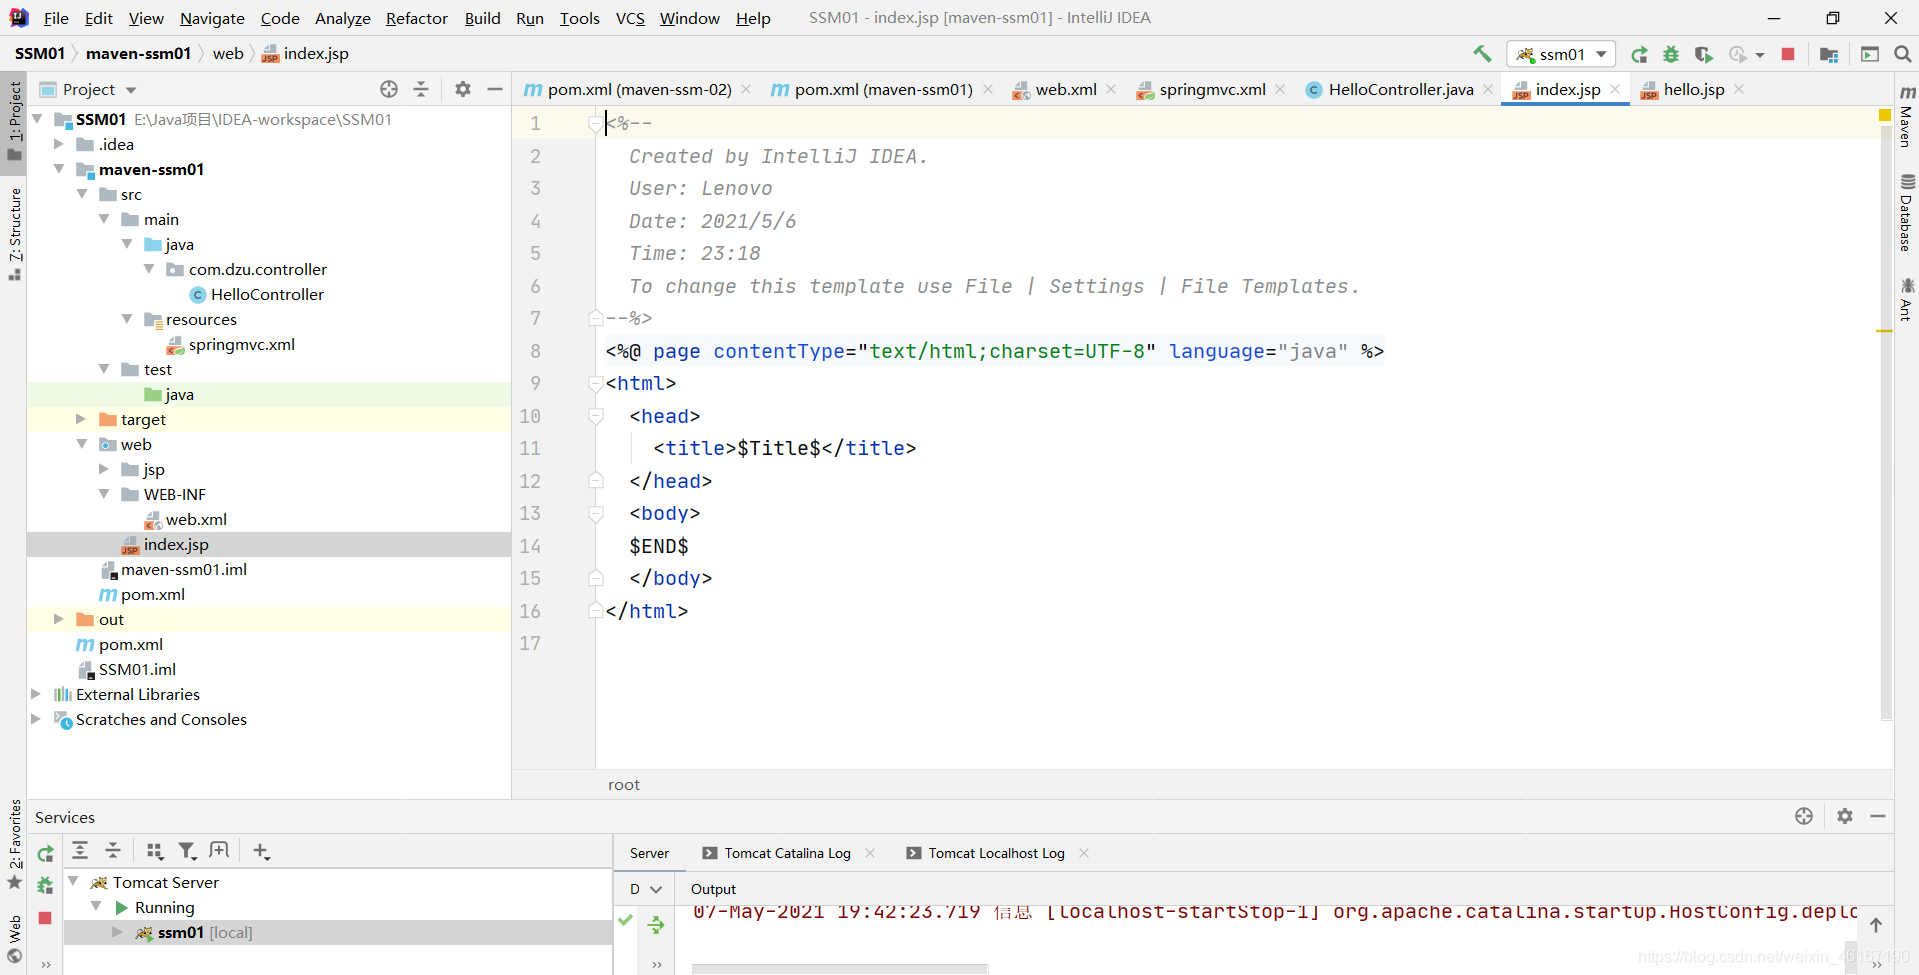Screen dimensions: 1919x975
Task: Run with coverage shield icon
Action: (1704, 54)
